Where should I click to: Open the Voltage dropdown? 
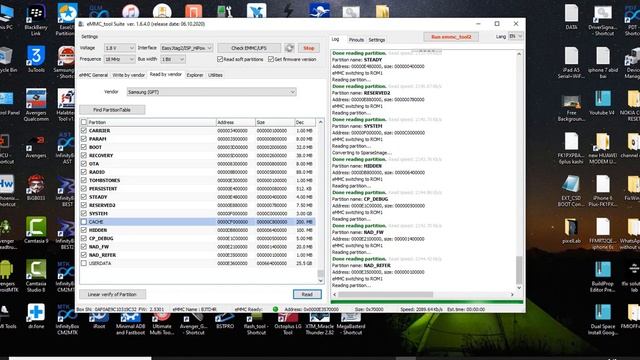(119, 48)
